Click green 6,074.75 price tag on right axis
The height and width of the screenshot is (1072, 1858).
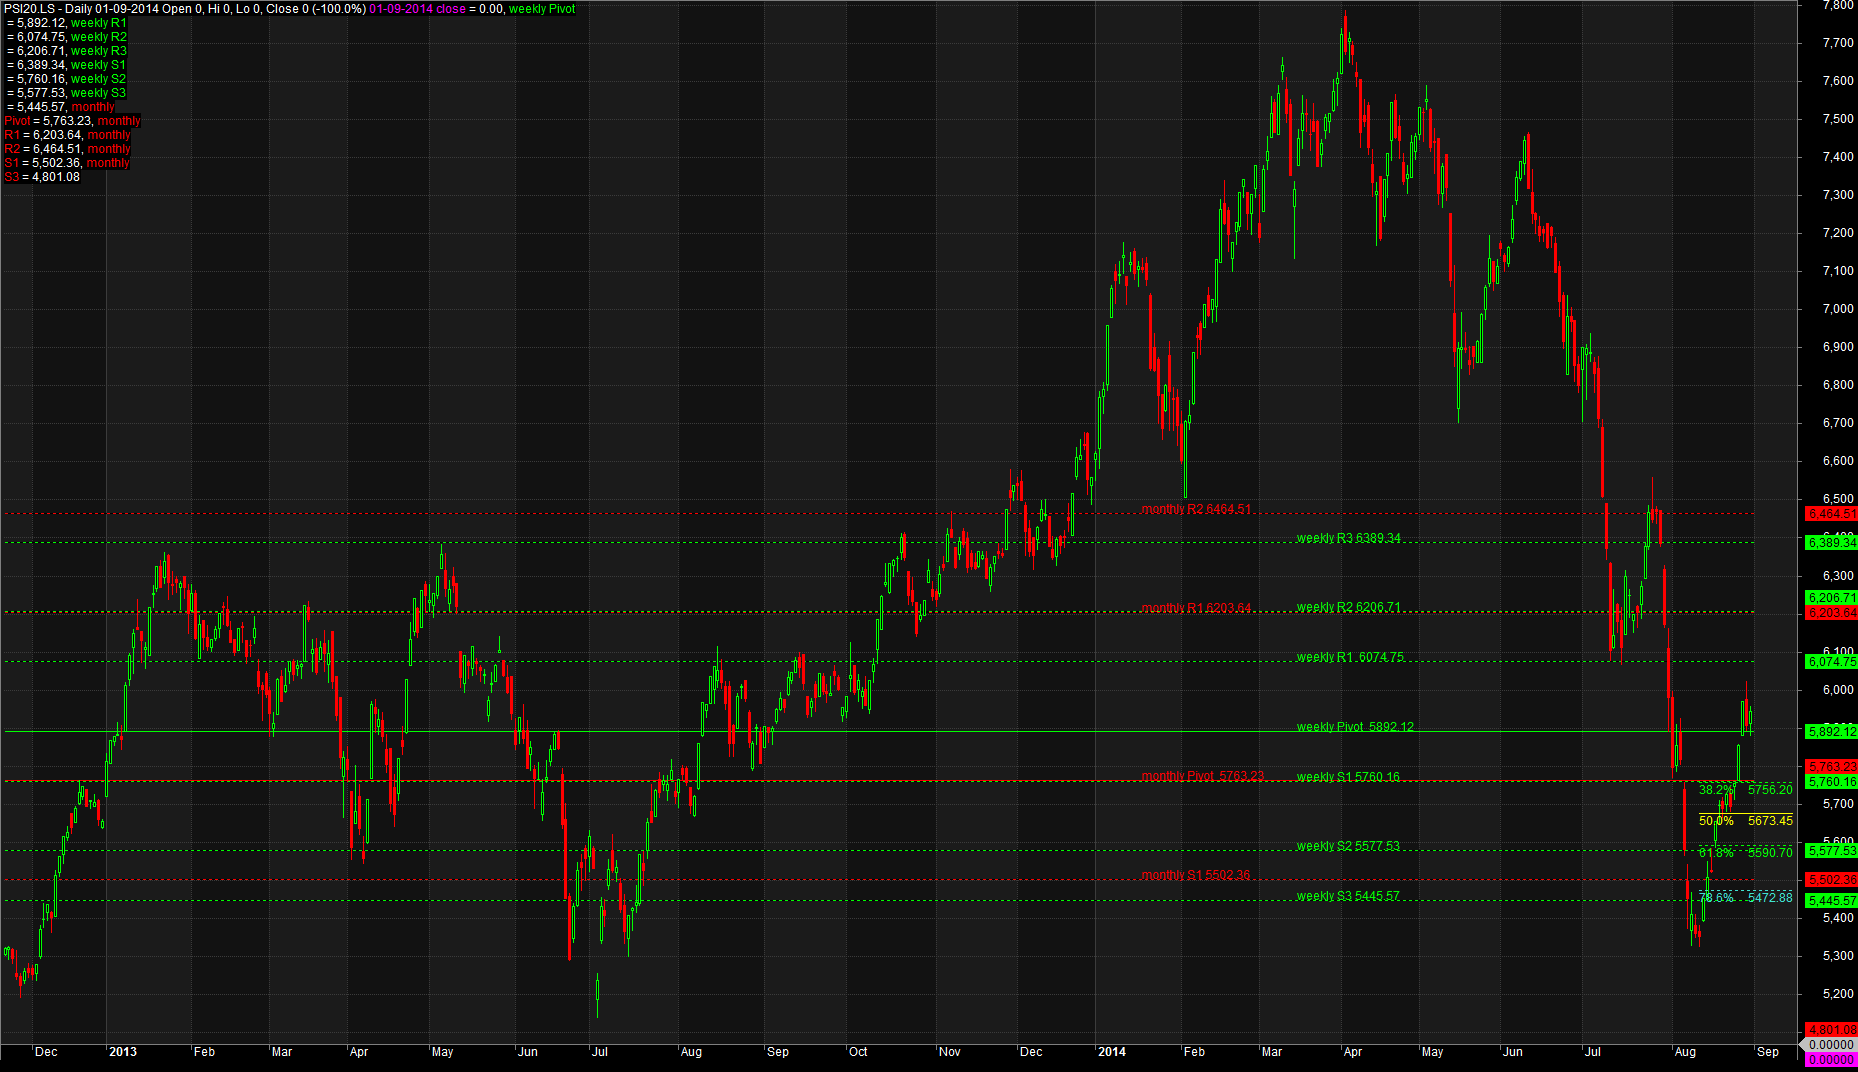[1831, 662]
